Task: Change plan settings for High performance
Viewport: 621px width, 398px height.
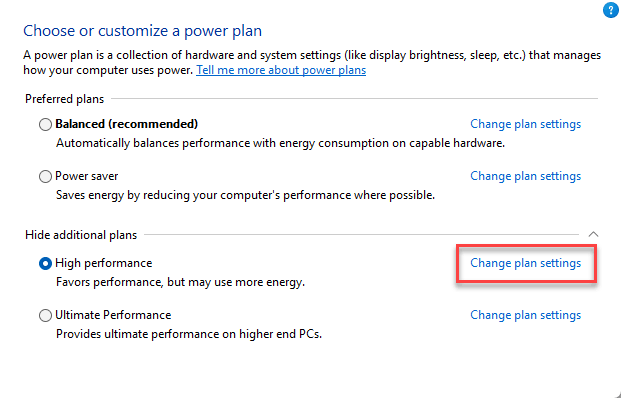Action: [x=526, y=263]
